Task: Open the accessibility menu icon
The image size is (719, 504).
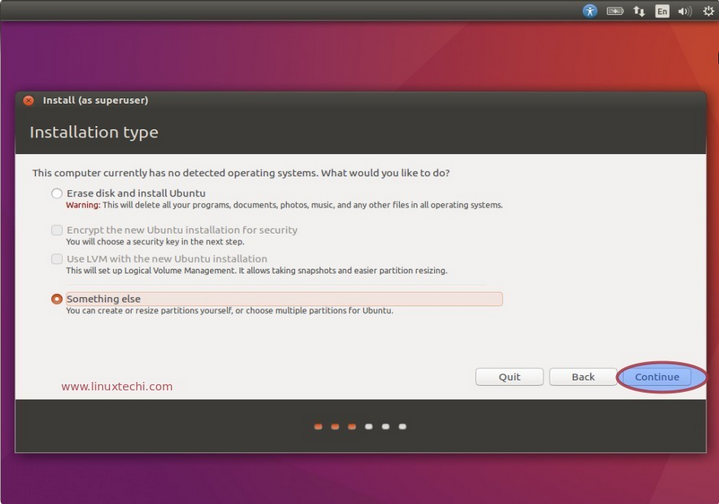Action: coord(590,11)
